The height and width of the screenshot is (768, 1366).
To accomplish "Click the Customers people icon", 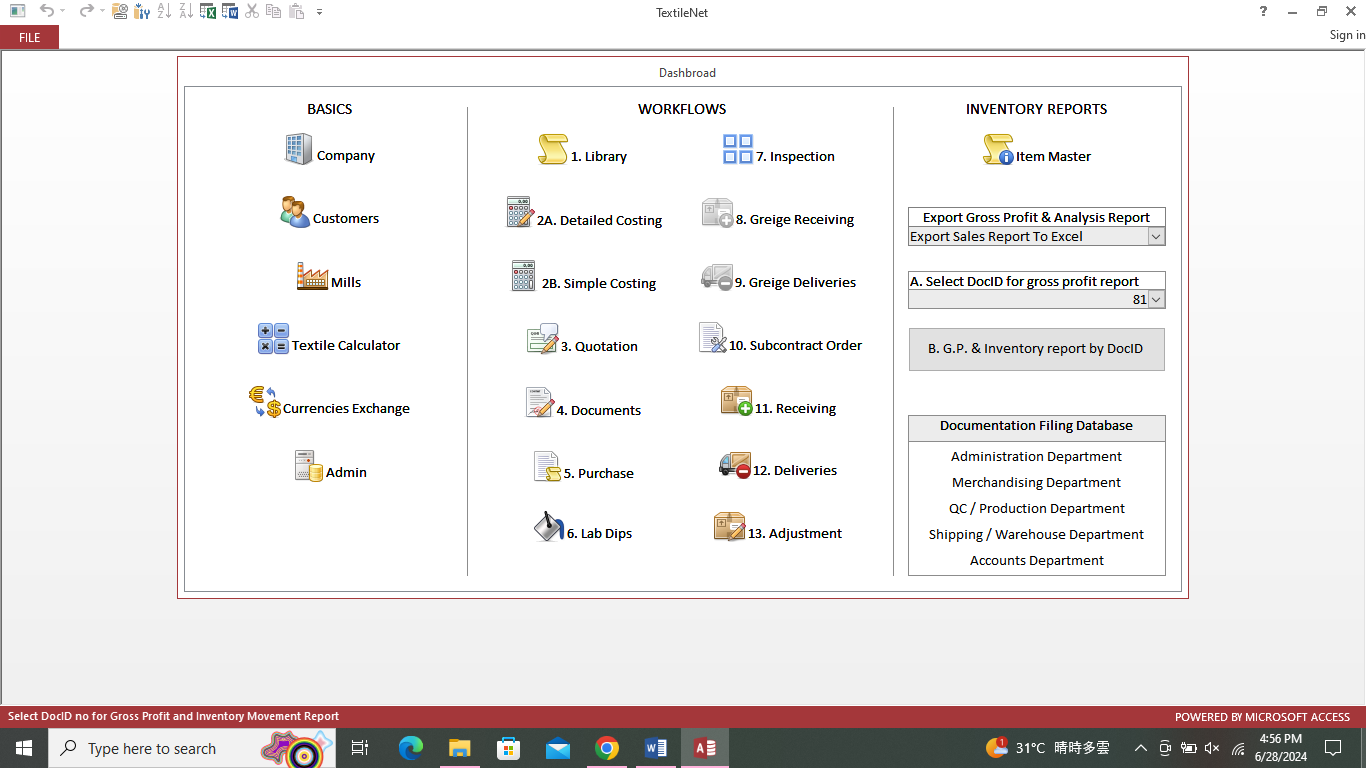I will pyautogui.click(x=295, y=212).
